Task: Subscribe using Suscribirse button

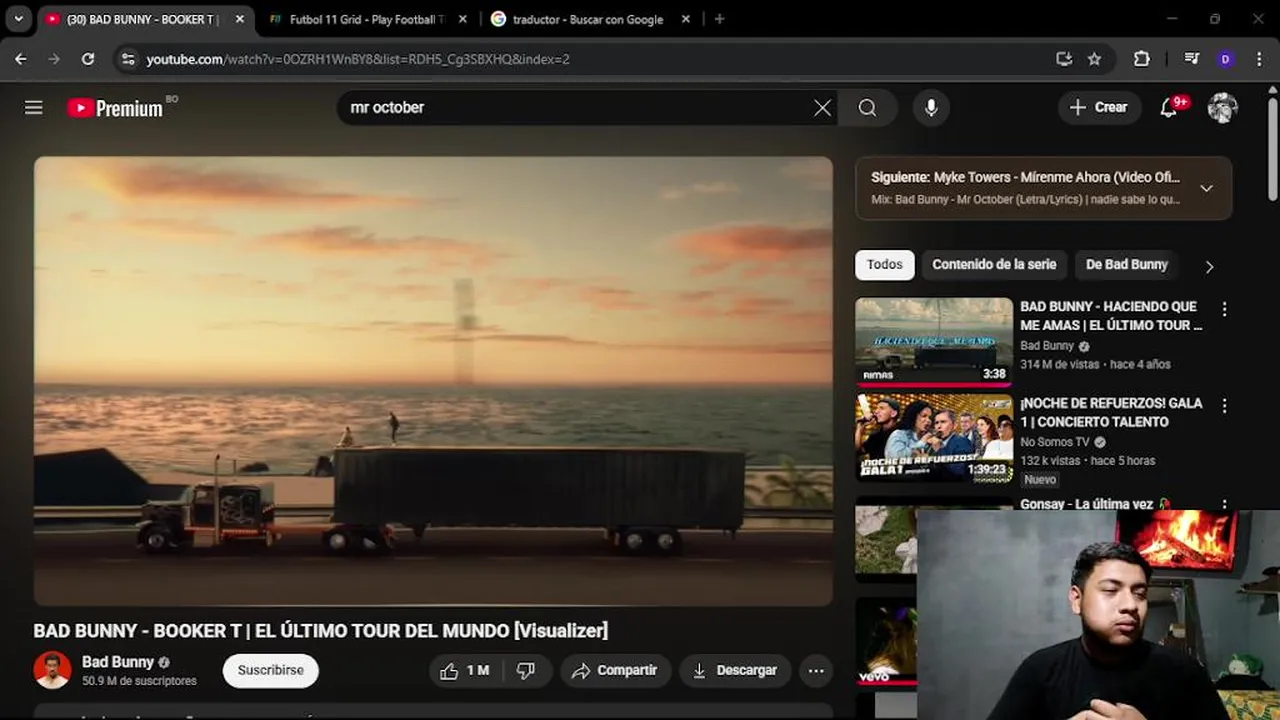Action: [271, 670]
